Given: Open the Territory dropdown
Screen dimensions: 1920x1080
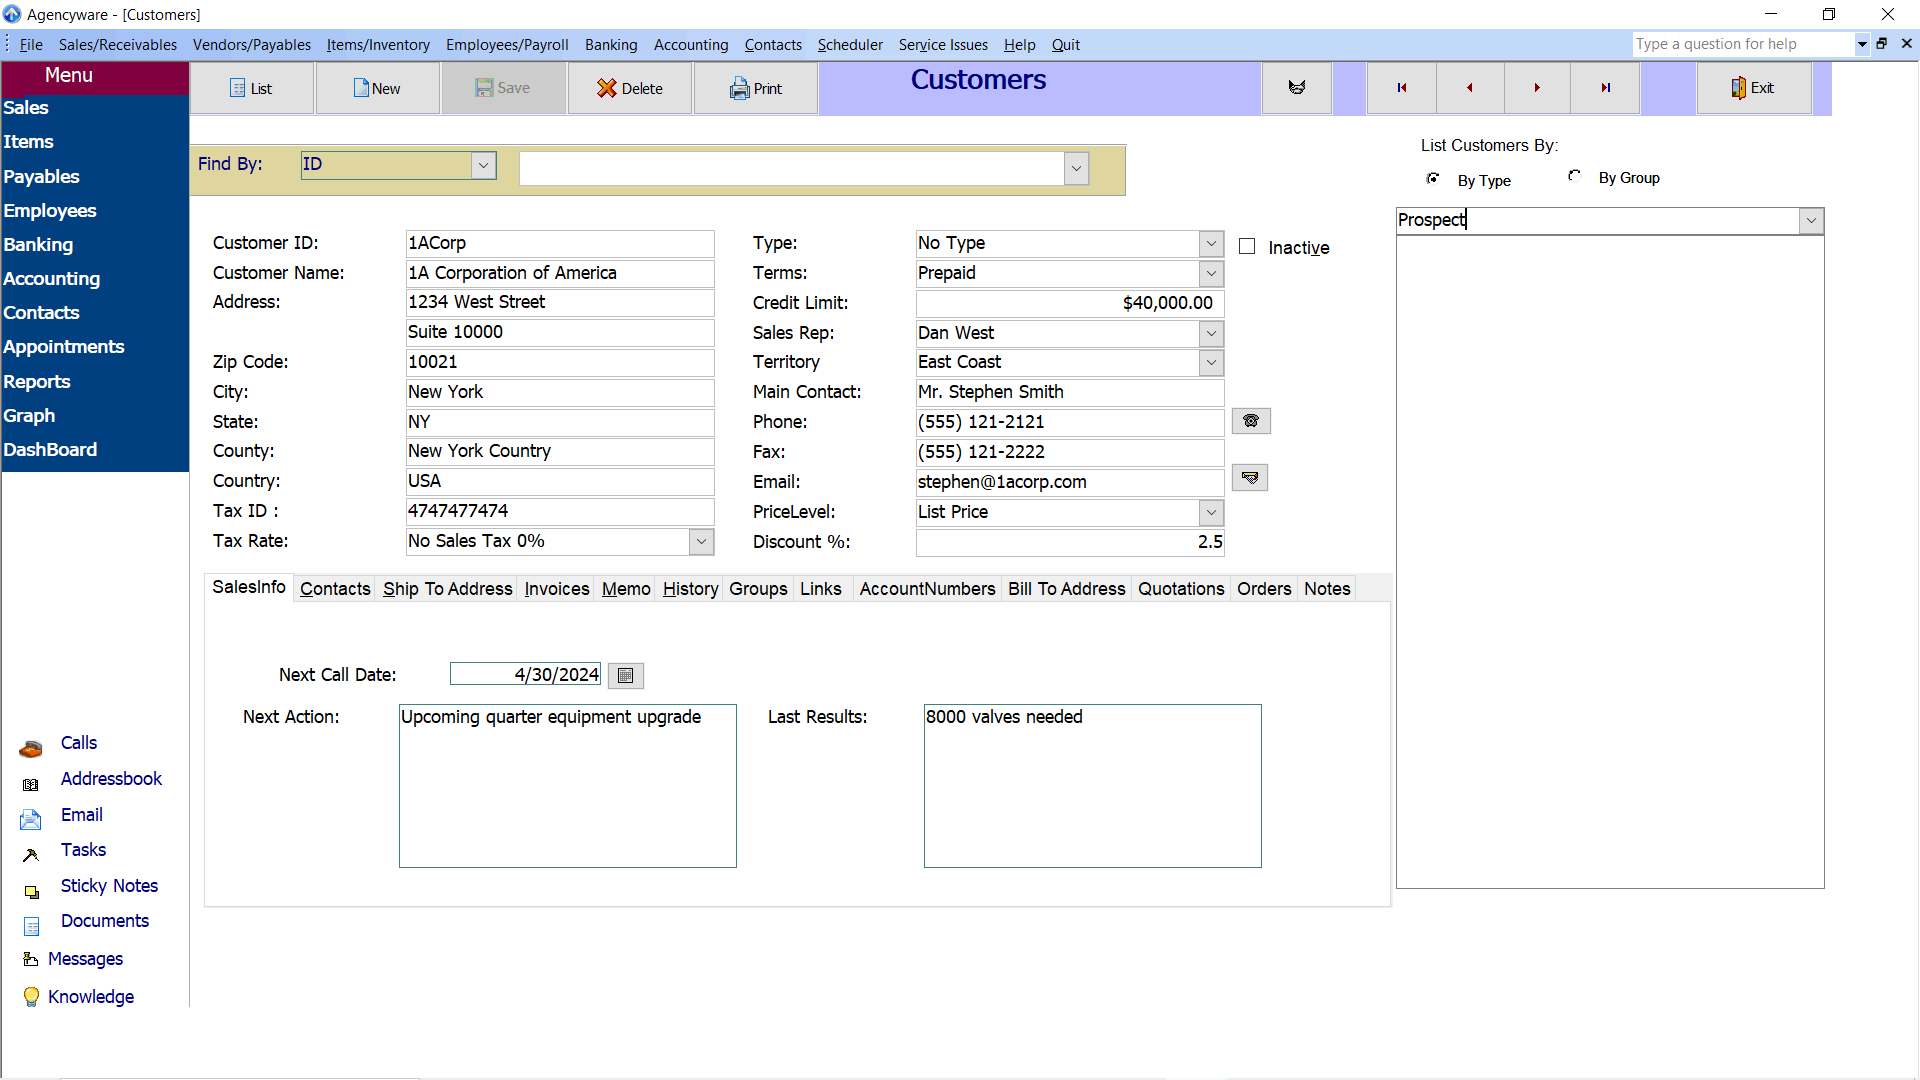Looking at the screenshot, I should coord(1211,362).
